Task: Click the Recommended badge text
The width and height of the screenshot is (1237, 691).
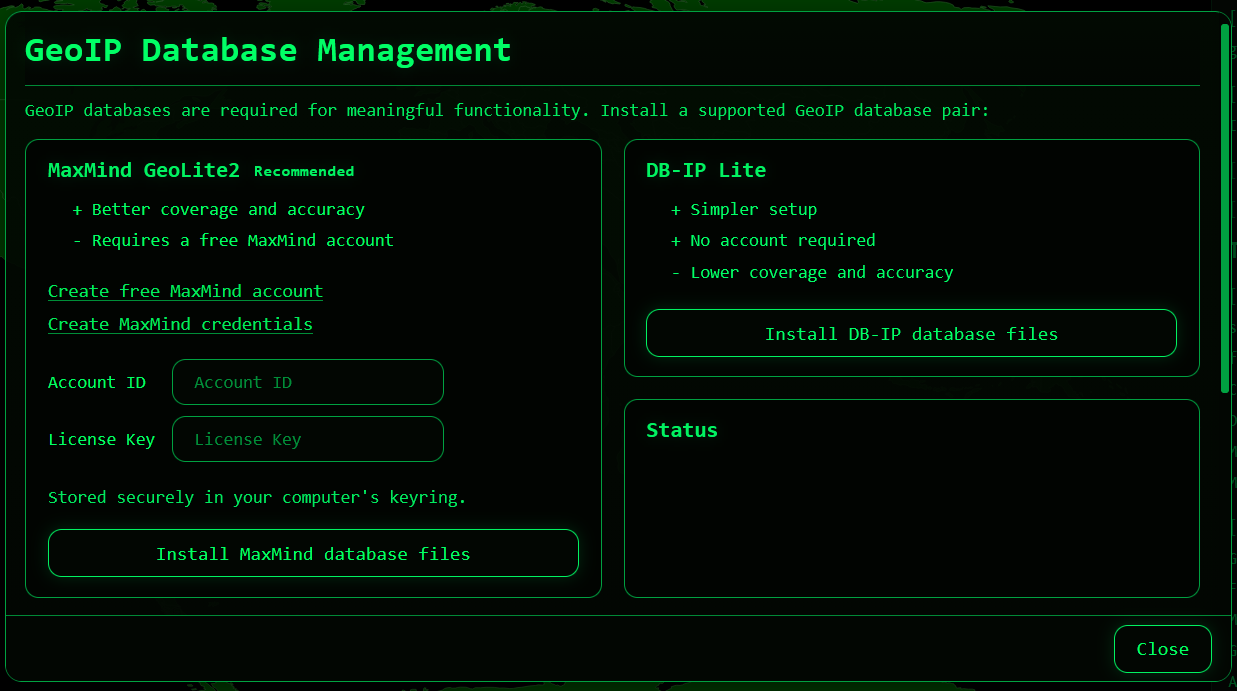Action: point(304,171)
